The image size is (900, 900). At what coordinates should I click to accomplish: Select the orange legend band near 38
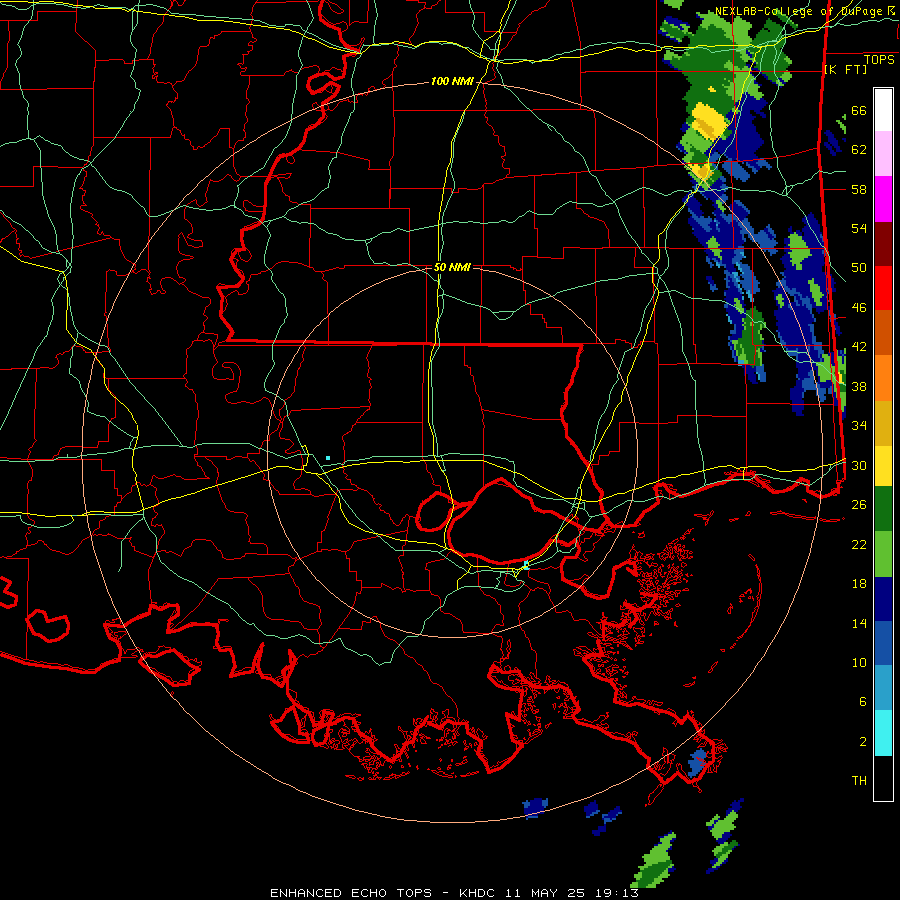(883, 378)
